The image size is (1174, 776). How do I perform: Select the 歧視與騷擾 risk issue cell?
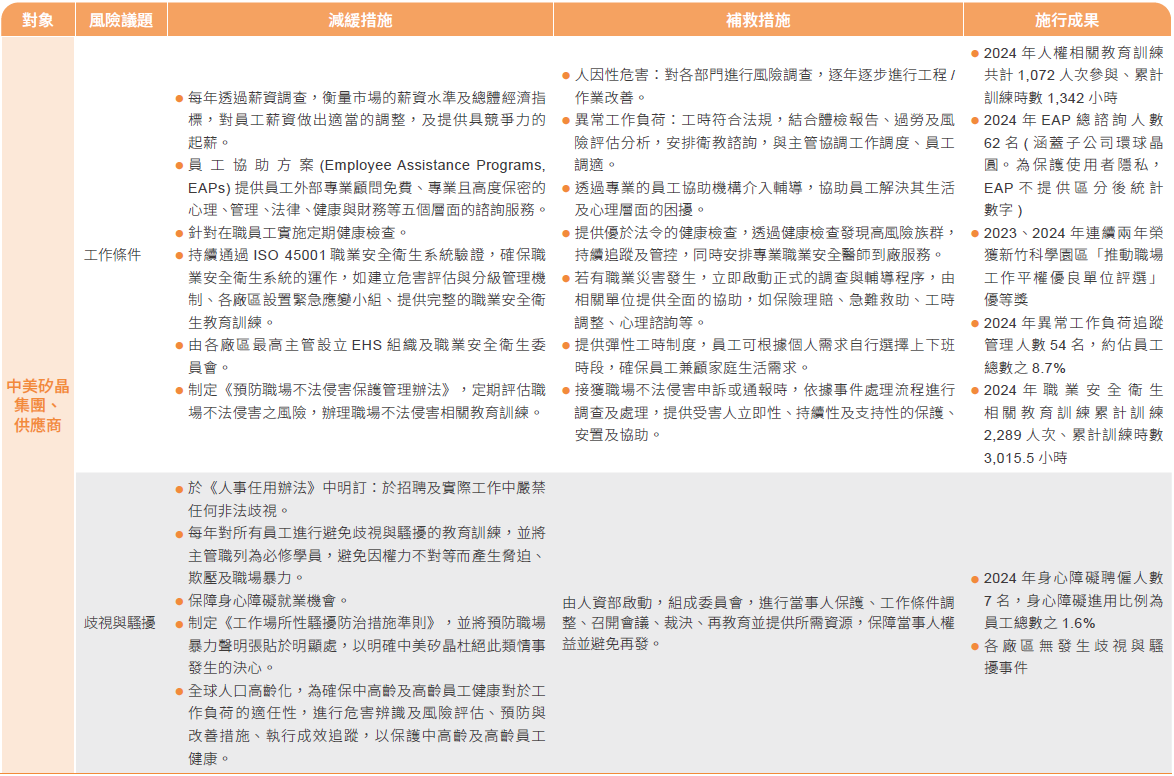point(120,623)
